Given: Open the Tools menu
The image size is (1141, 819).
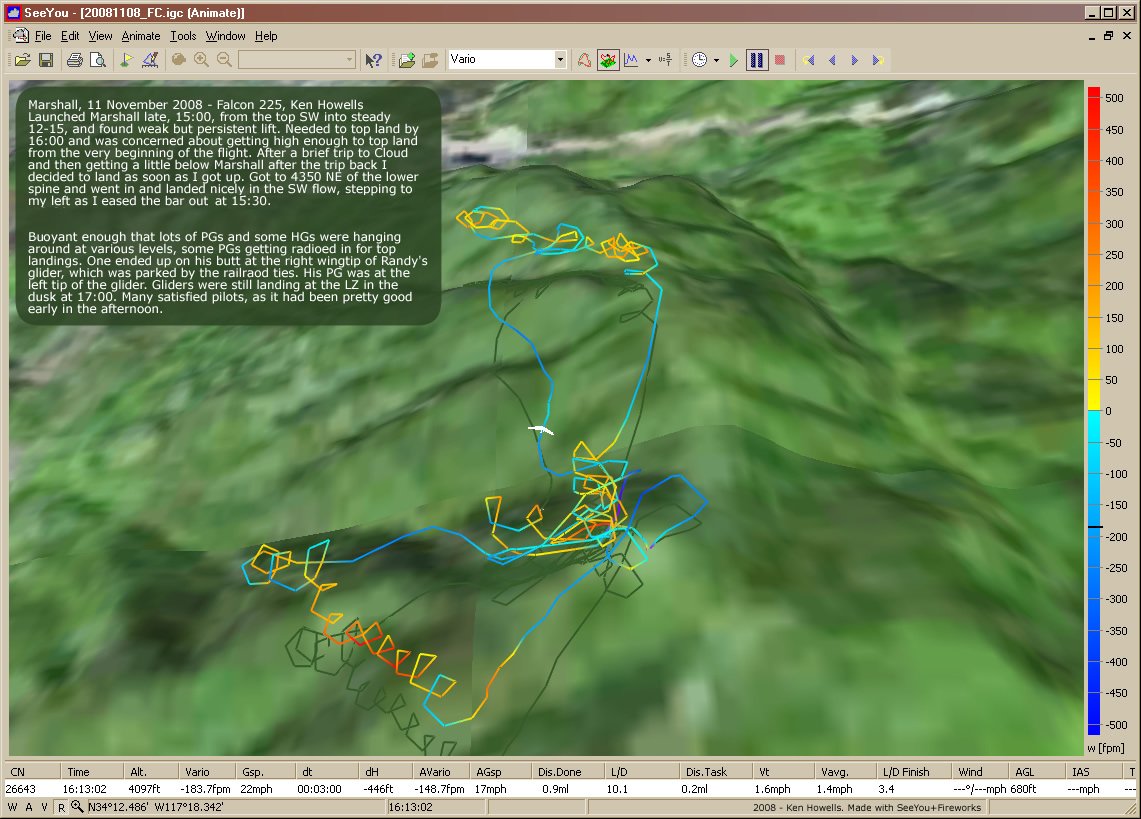Looking at the screenshot, I should 183,36.
